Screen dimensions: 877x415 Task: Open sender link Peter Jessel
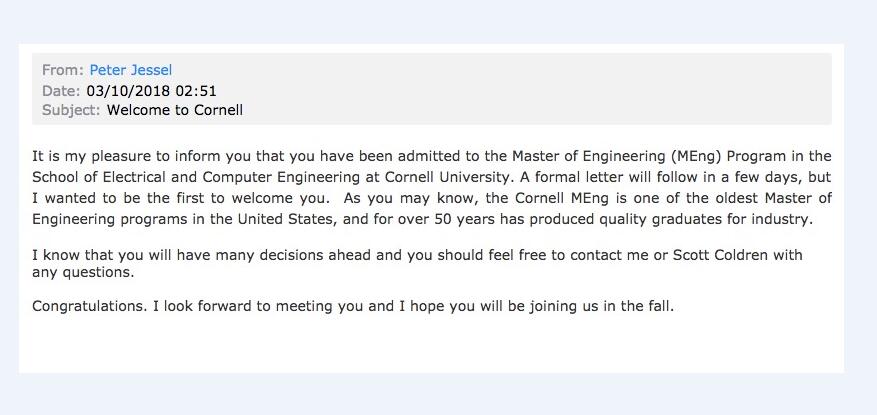coord(131,70)
